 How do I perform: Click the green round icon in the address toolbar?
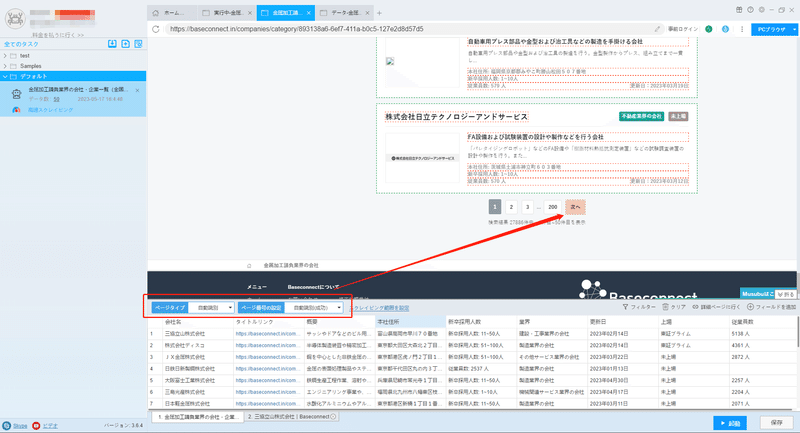tap(709, 29)
